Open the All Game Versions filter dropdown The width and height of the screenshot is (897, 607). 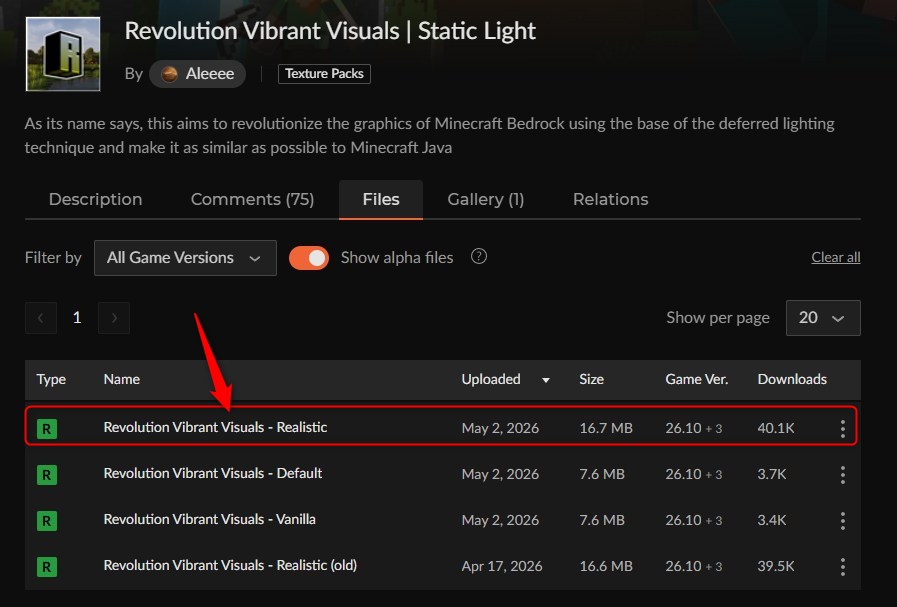pyautogui.click(x=185, y=258)
